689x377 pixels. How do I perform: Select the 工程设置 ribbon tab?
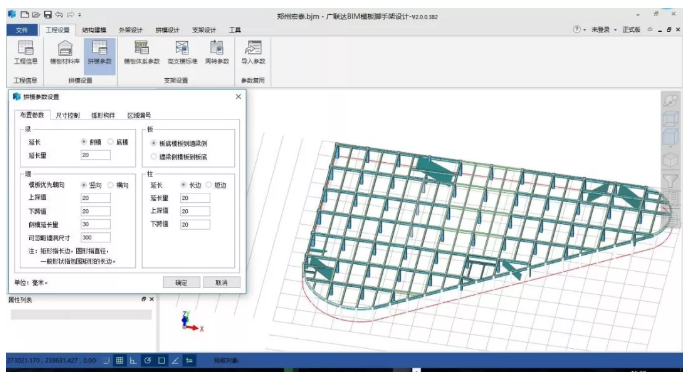[58, 30]
